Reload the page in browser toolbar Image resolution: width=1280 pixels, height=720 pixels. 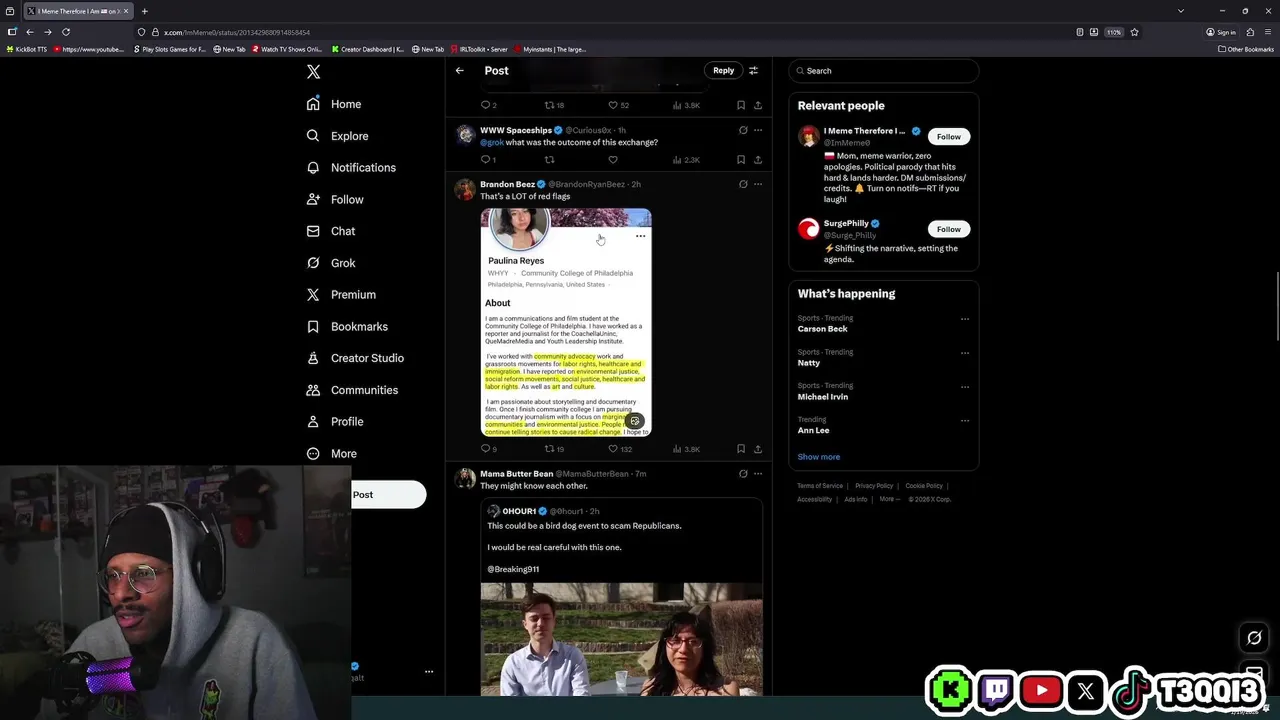[x=66, y=32]
